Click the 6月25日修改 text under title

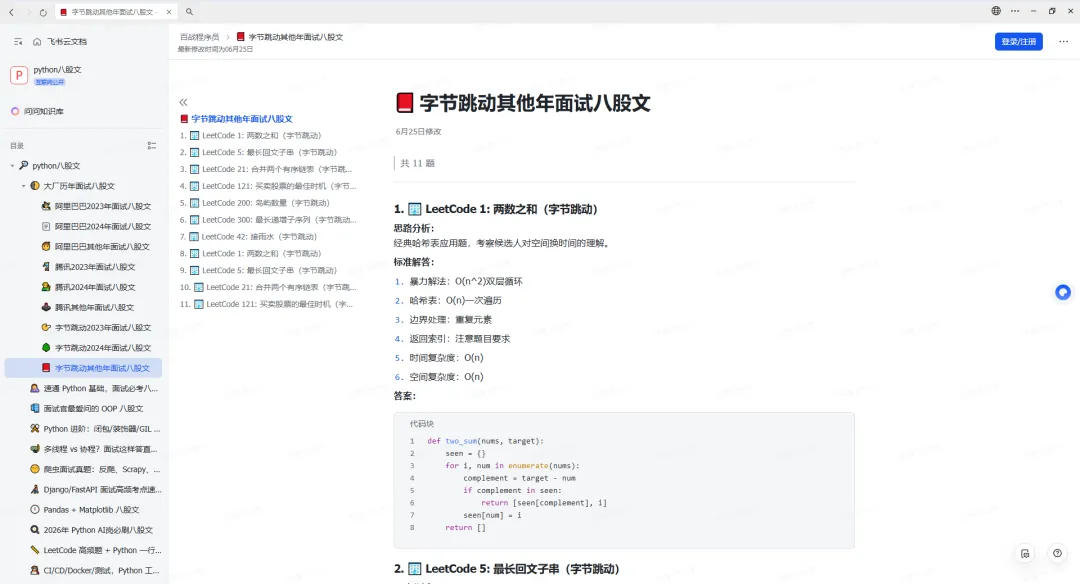coord(418,131)
